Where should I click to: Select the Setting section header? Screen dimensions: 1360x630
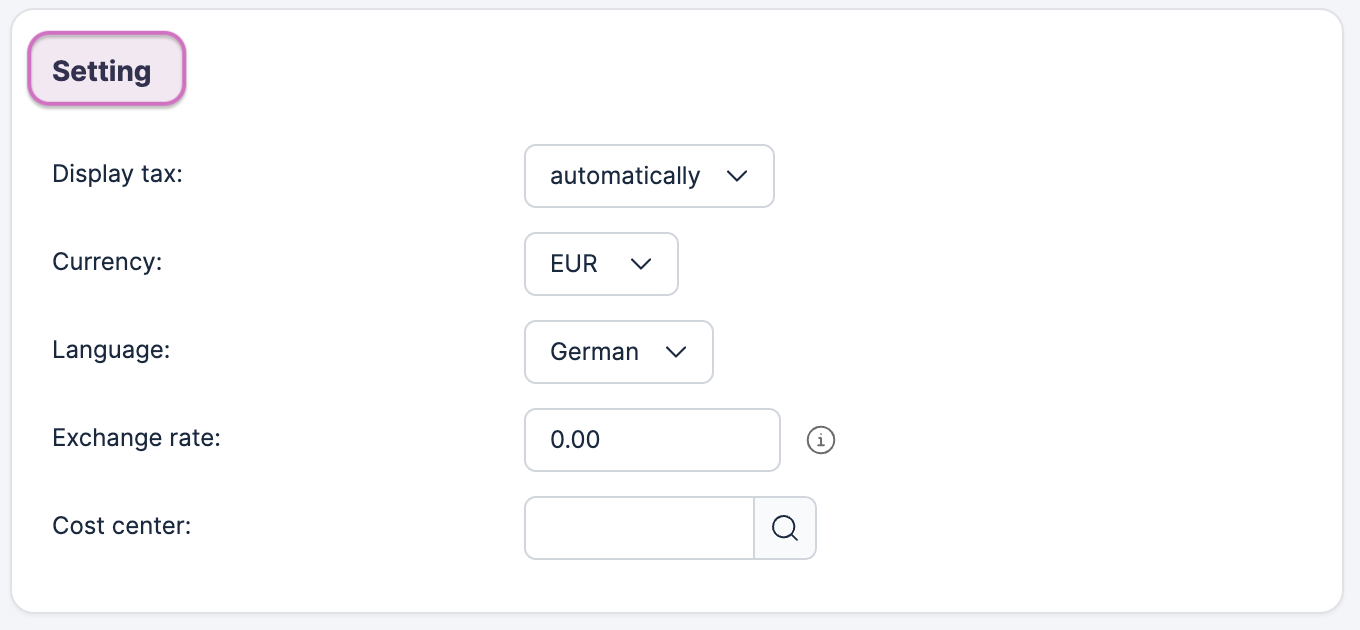pos(106,69)
